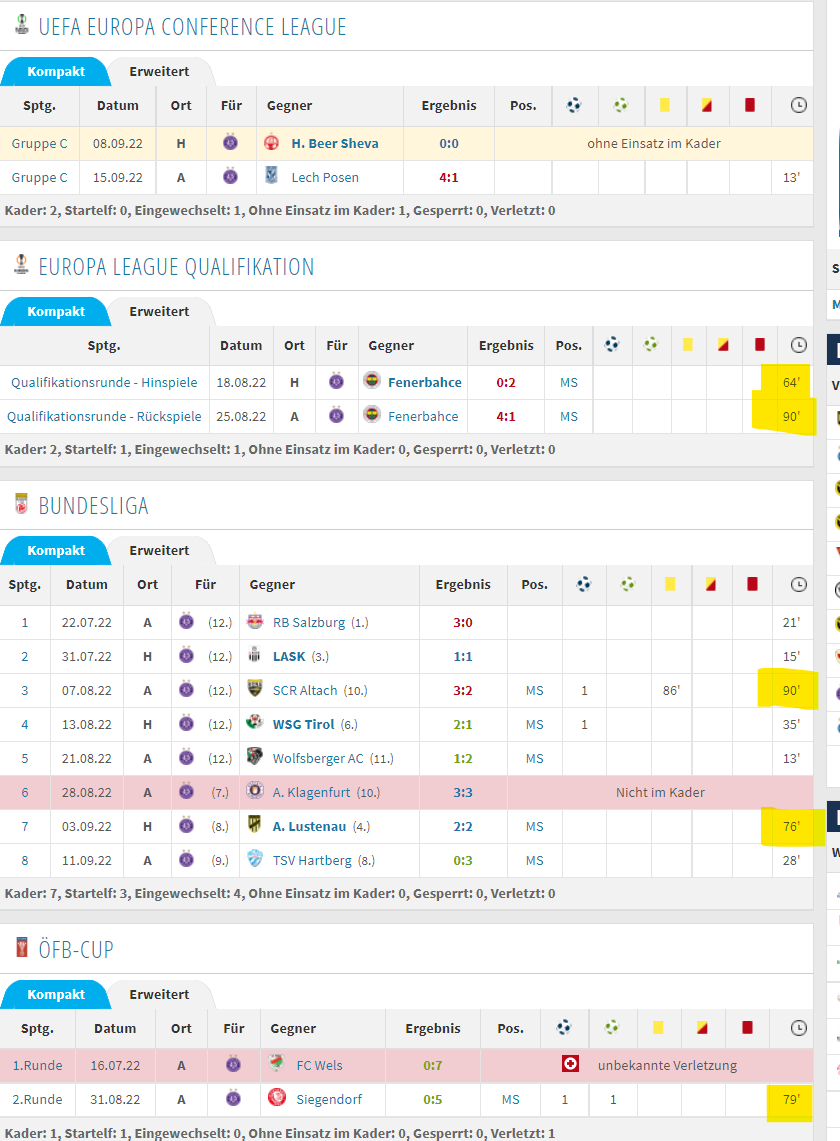Click red injury cross icon in FC Wels row
This screenshot has height=1141, width=840.
click(571, 1065)
